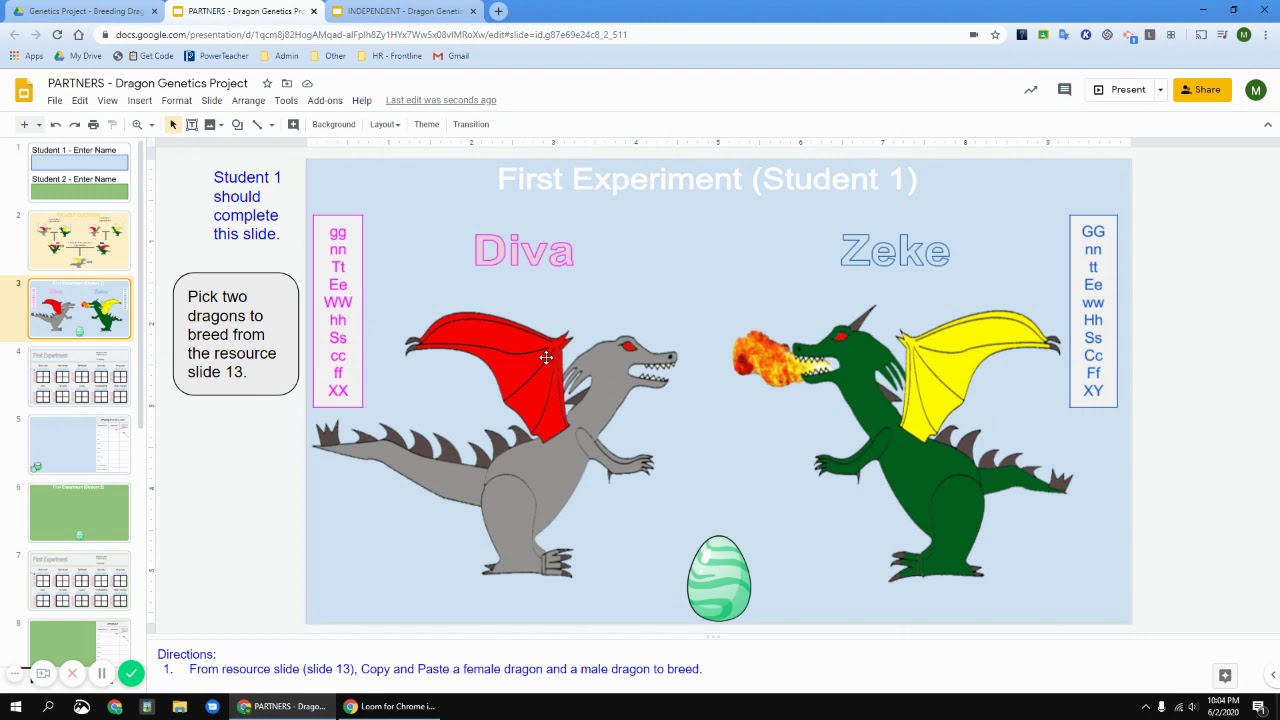
Task: Expand the line type dropdown arrow
Action: 271,124
